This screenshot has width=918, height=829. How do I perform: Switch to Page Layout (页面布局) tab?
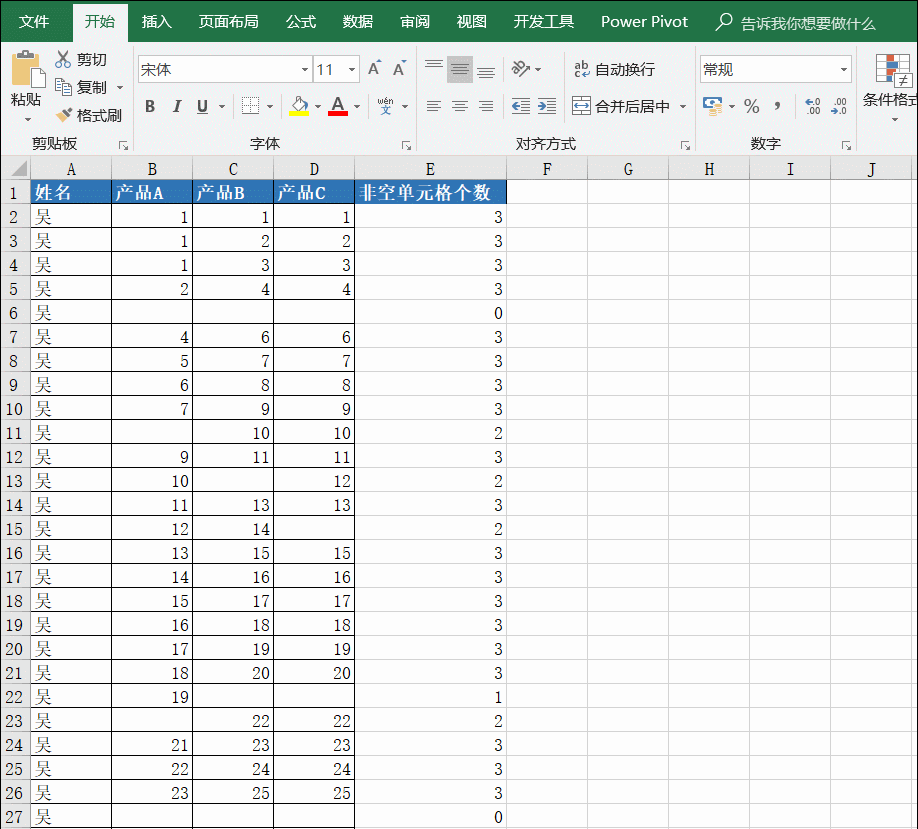click(x=229, y=22)
